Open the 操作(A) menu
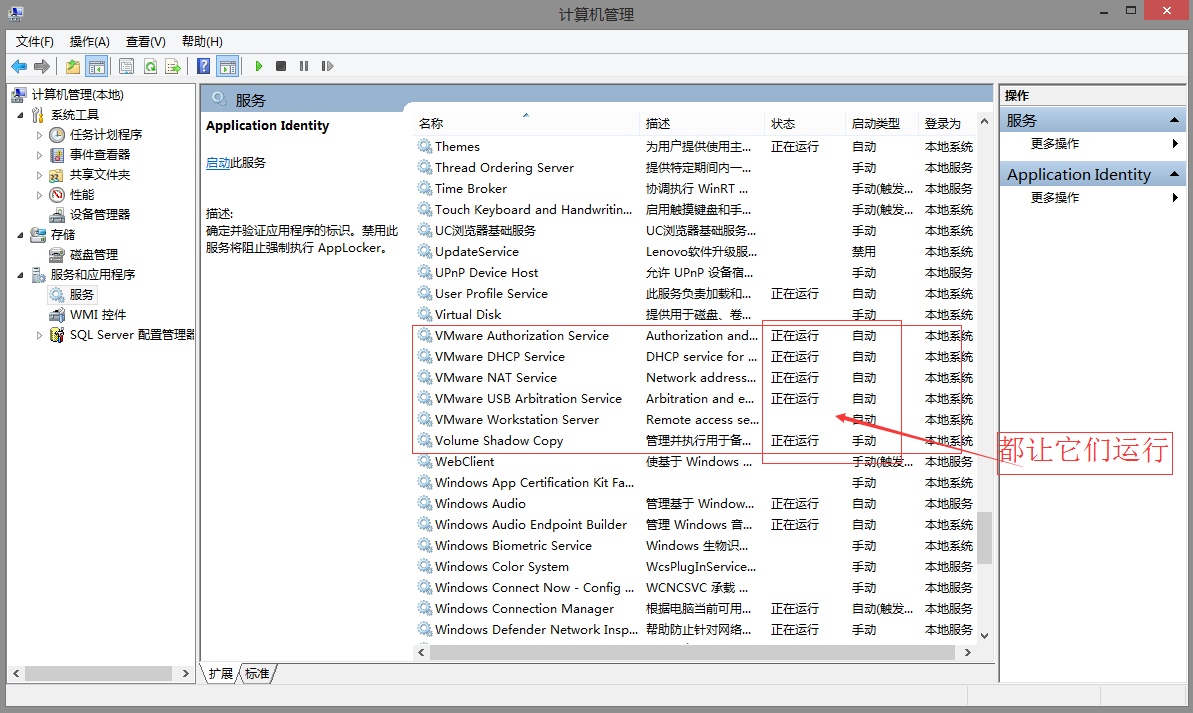 tap(90, 42)
